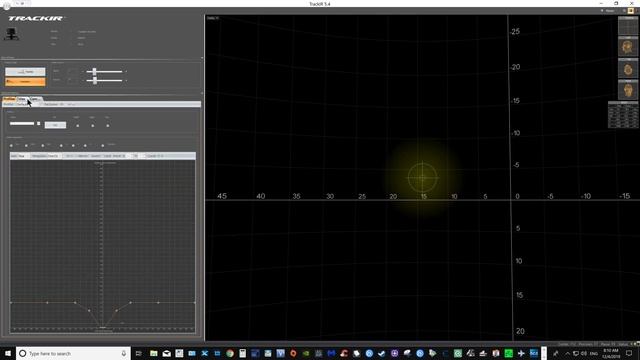Open the Mail app from the taskbar
The image size is (640, 360).
click(x=167, y=353)
